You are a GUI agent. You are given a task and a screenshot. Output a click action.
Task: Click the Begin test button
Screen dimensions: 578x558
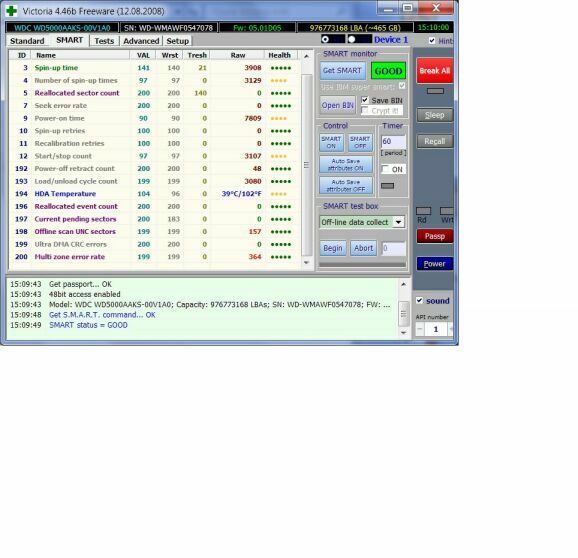(x=332, y=248)
